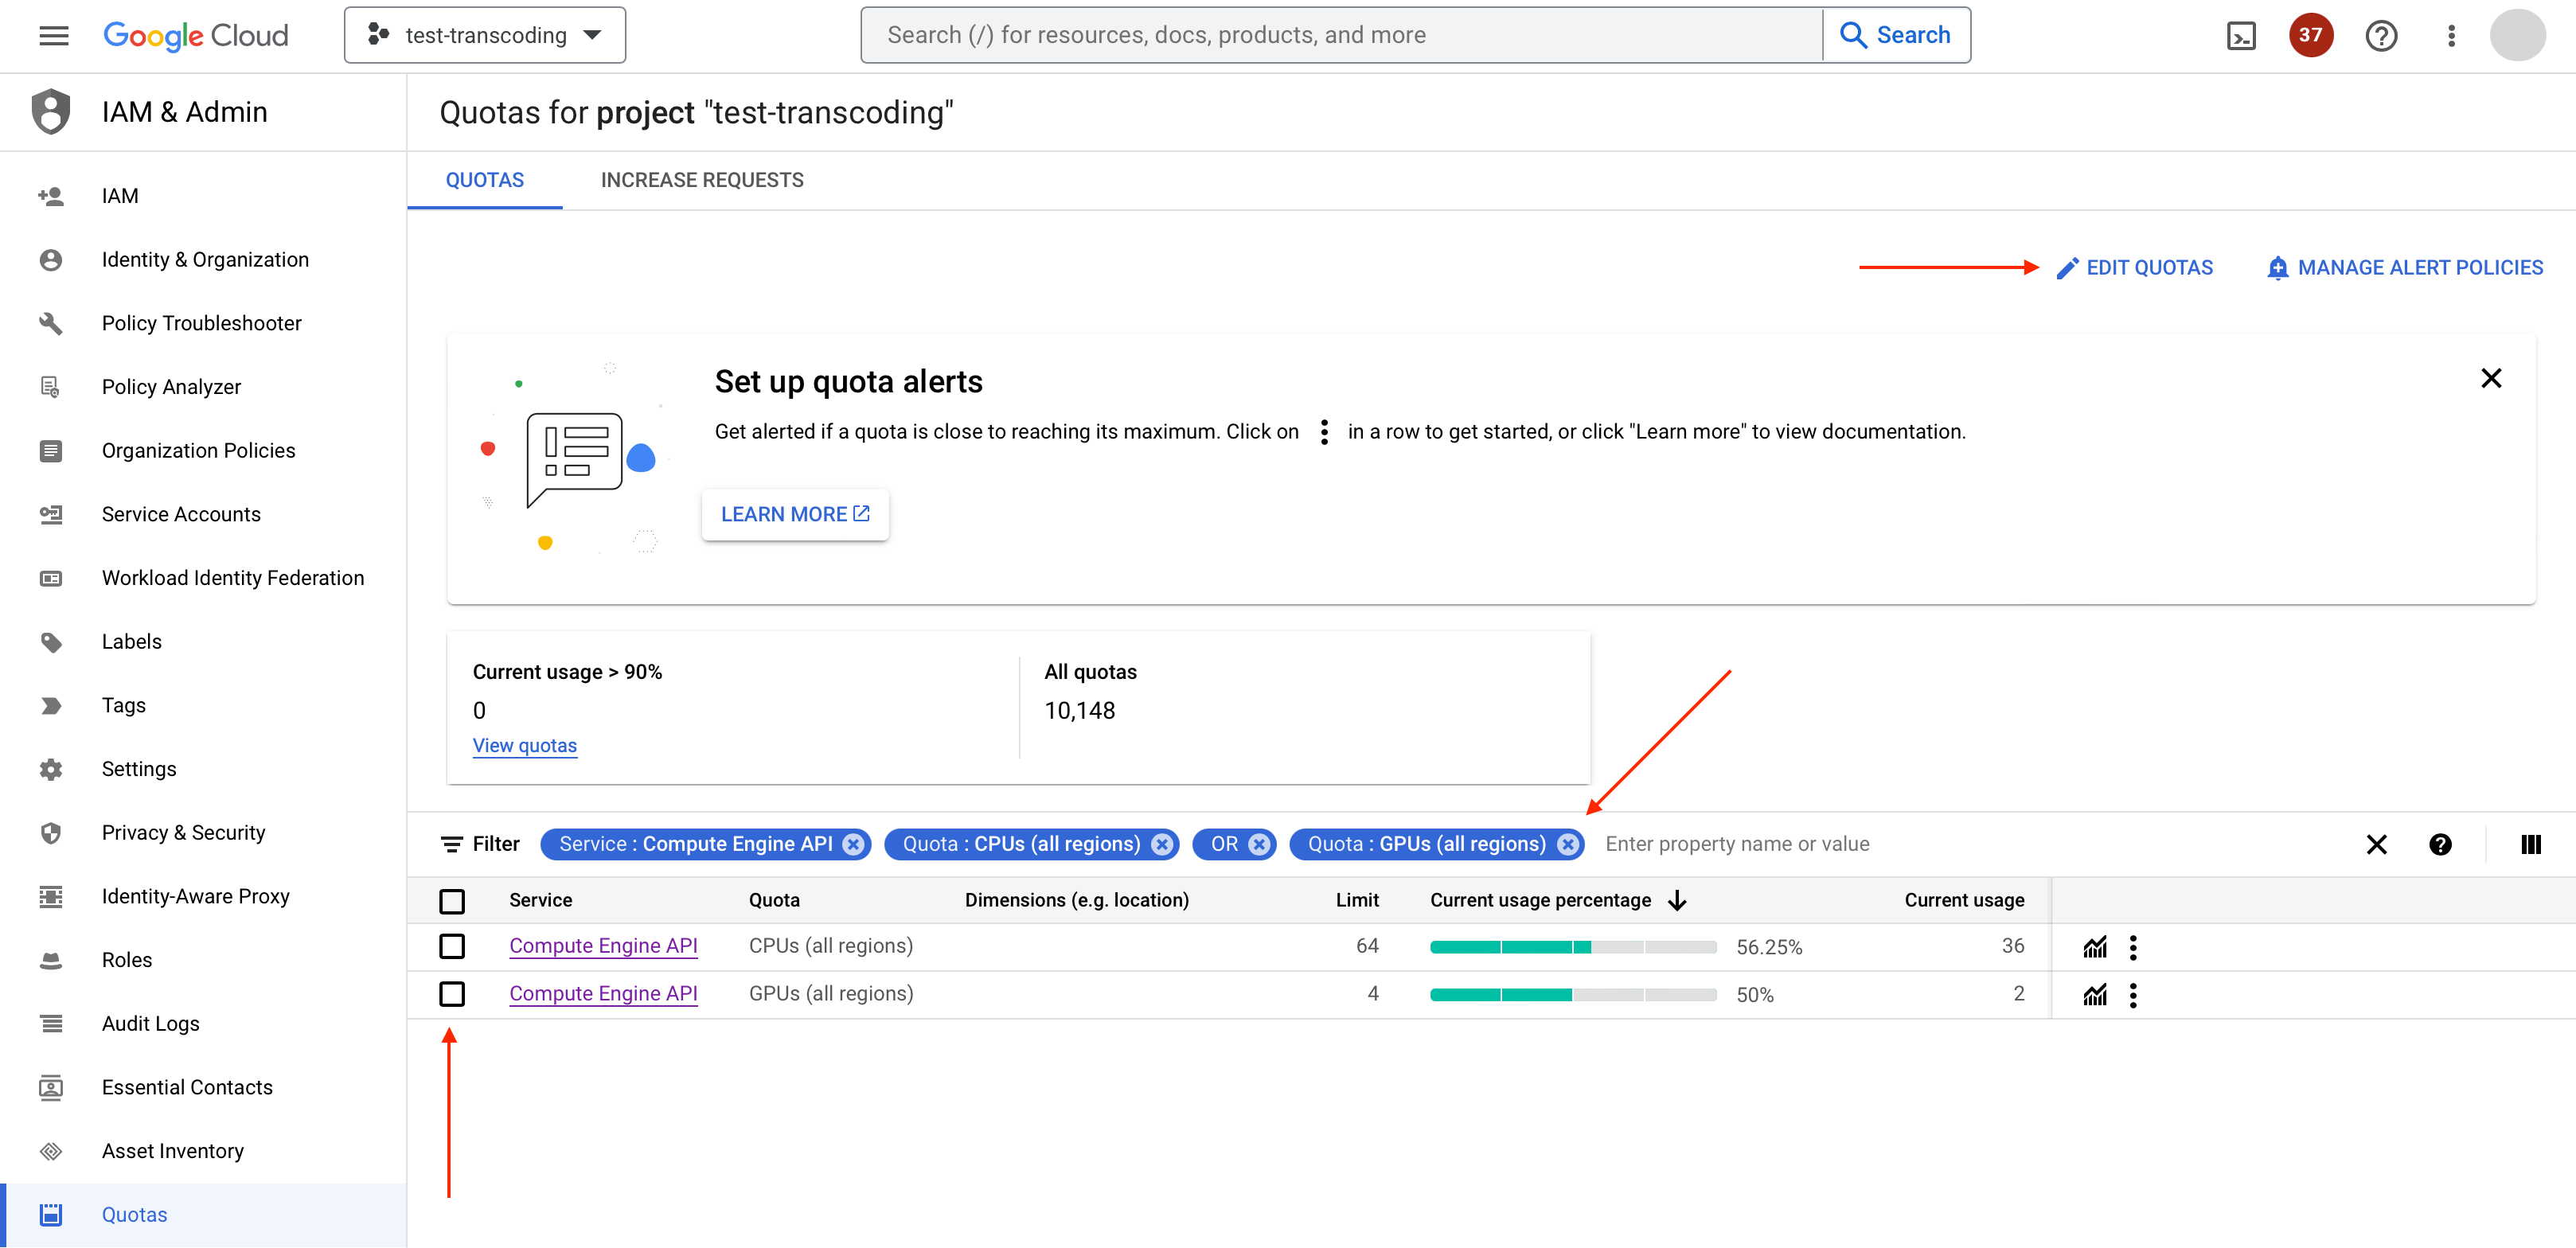The image size is (2576, 1248).
Task: Click the filter help question mark icon
Action: click(2440, 844)
